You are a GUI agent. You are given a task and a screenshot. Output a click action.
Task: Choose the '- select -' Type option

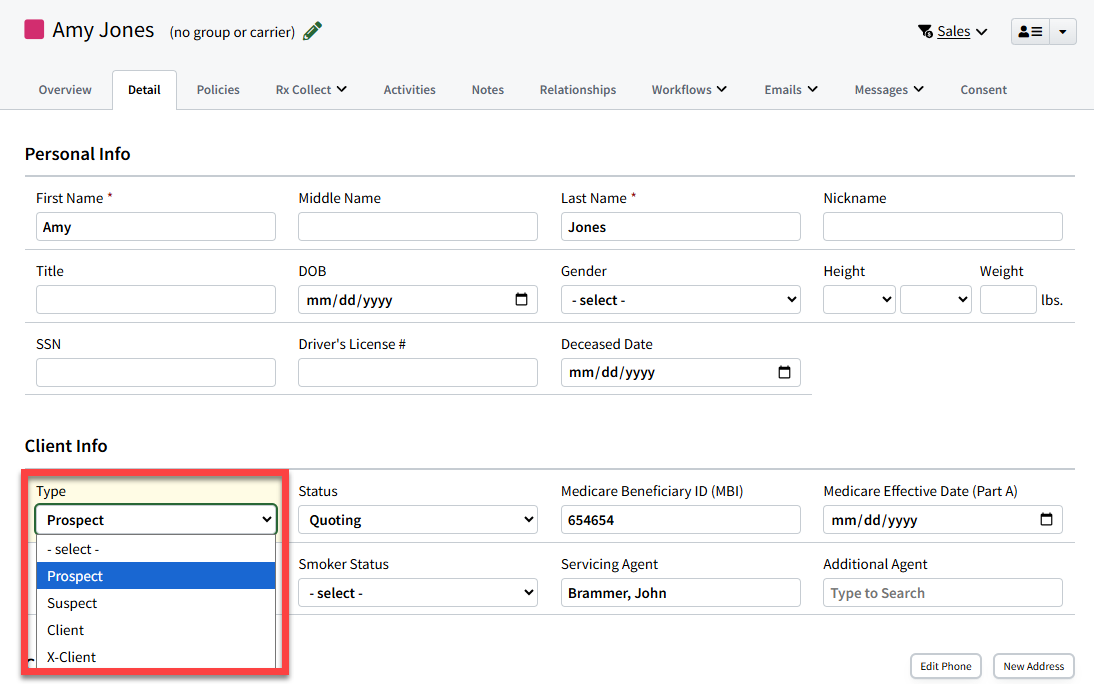[x=156, y=549]
